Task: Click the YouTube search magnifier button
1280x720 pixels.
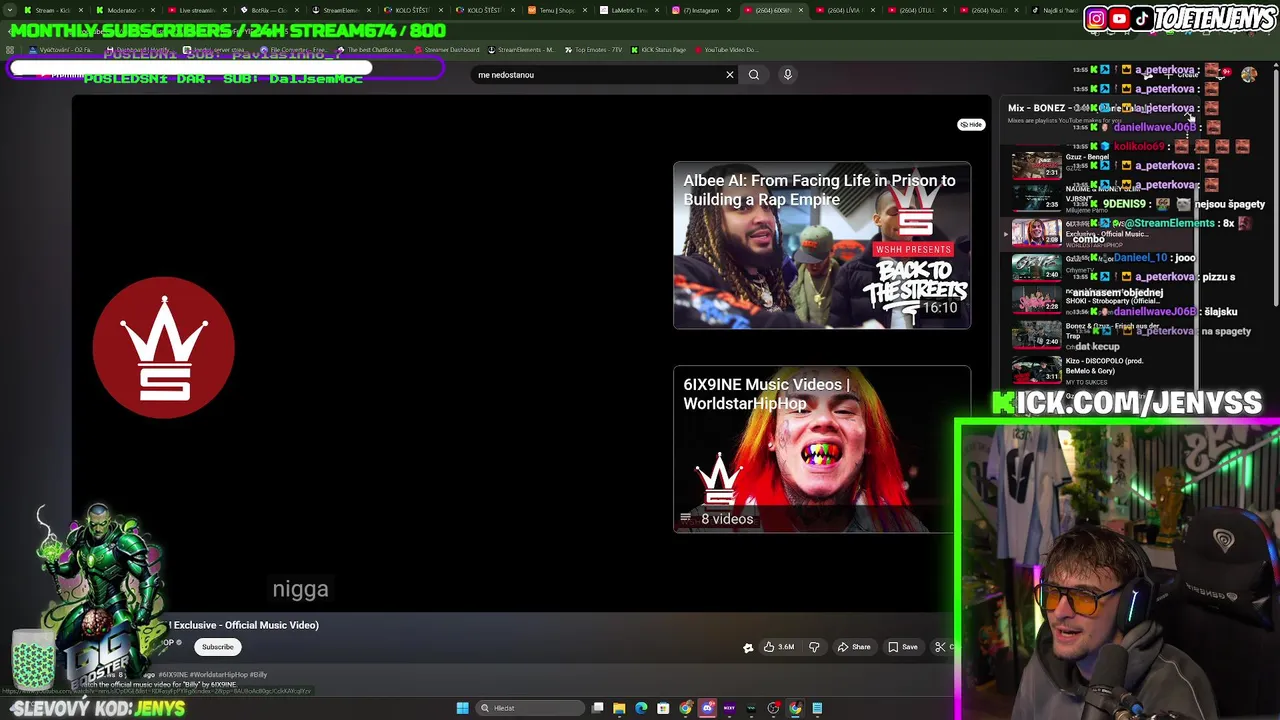Action: click(754, 75)
